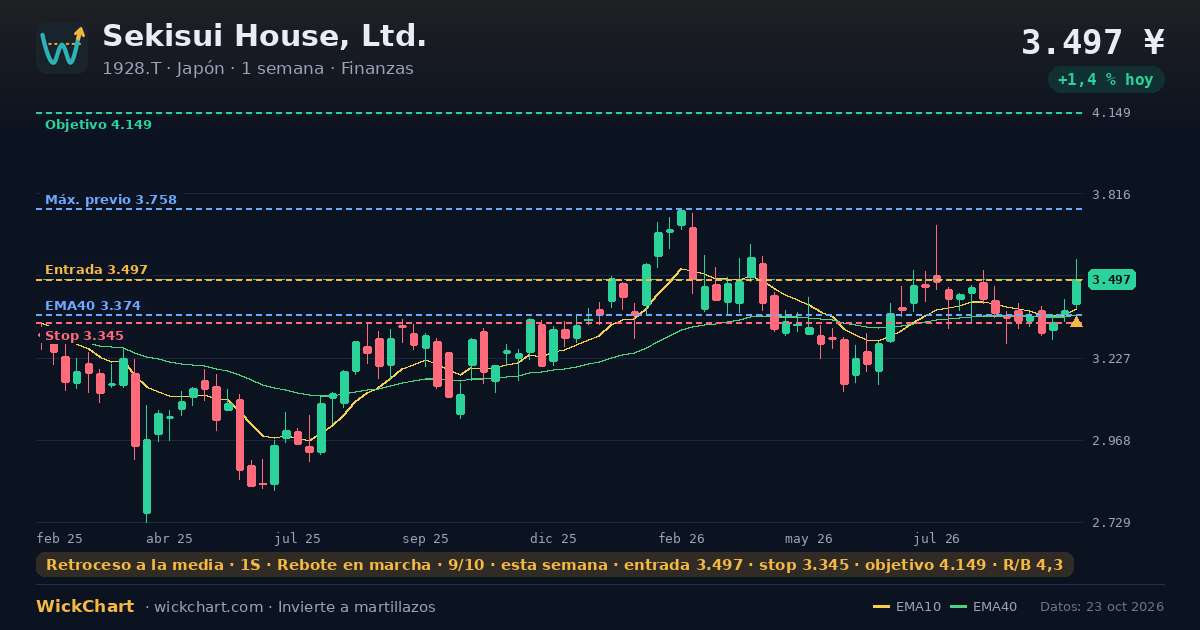Click the 'Sekisui House, Ltd.' title
Screen dimensions: 1200x630
click(265, 36)
